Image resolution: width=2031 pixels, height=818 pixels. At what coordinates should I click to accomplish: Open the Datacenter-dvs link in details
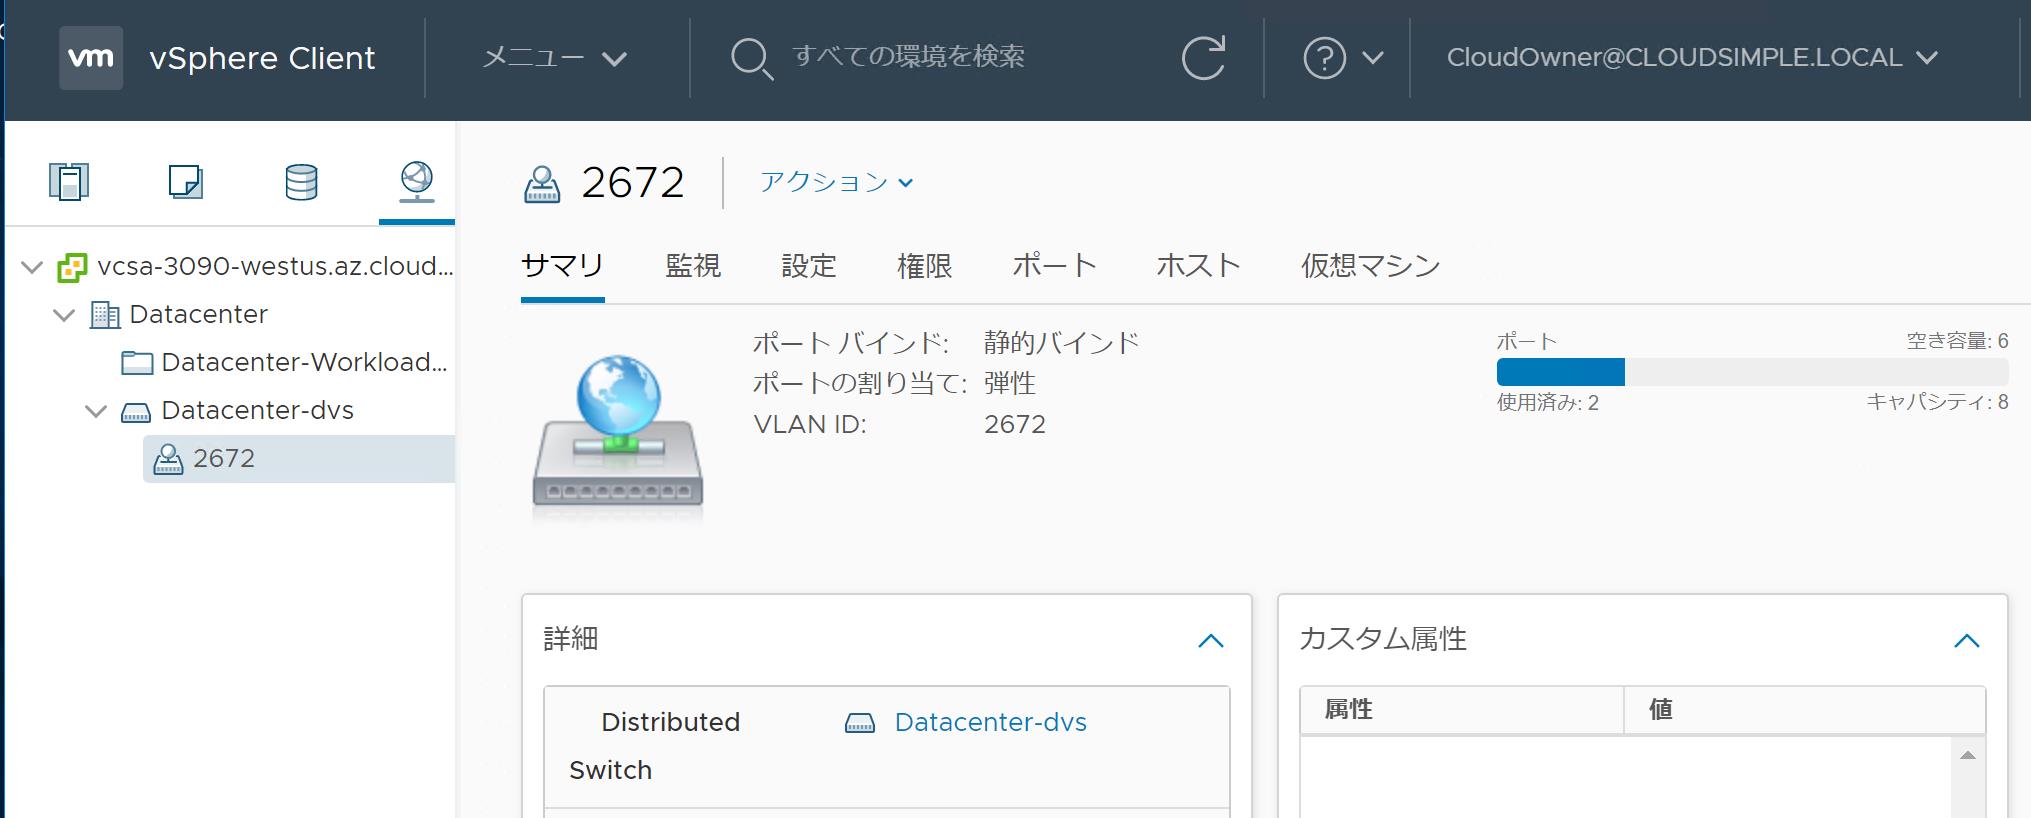990,722
